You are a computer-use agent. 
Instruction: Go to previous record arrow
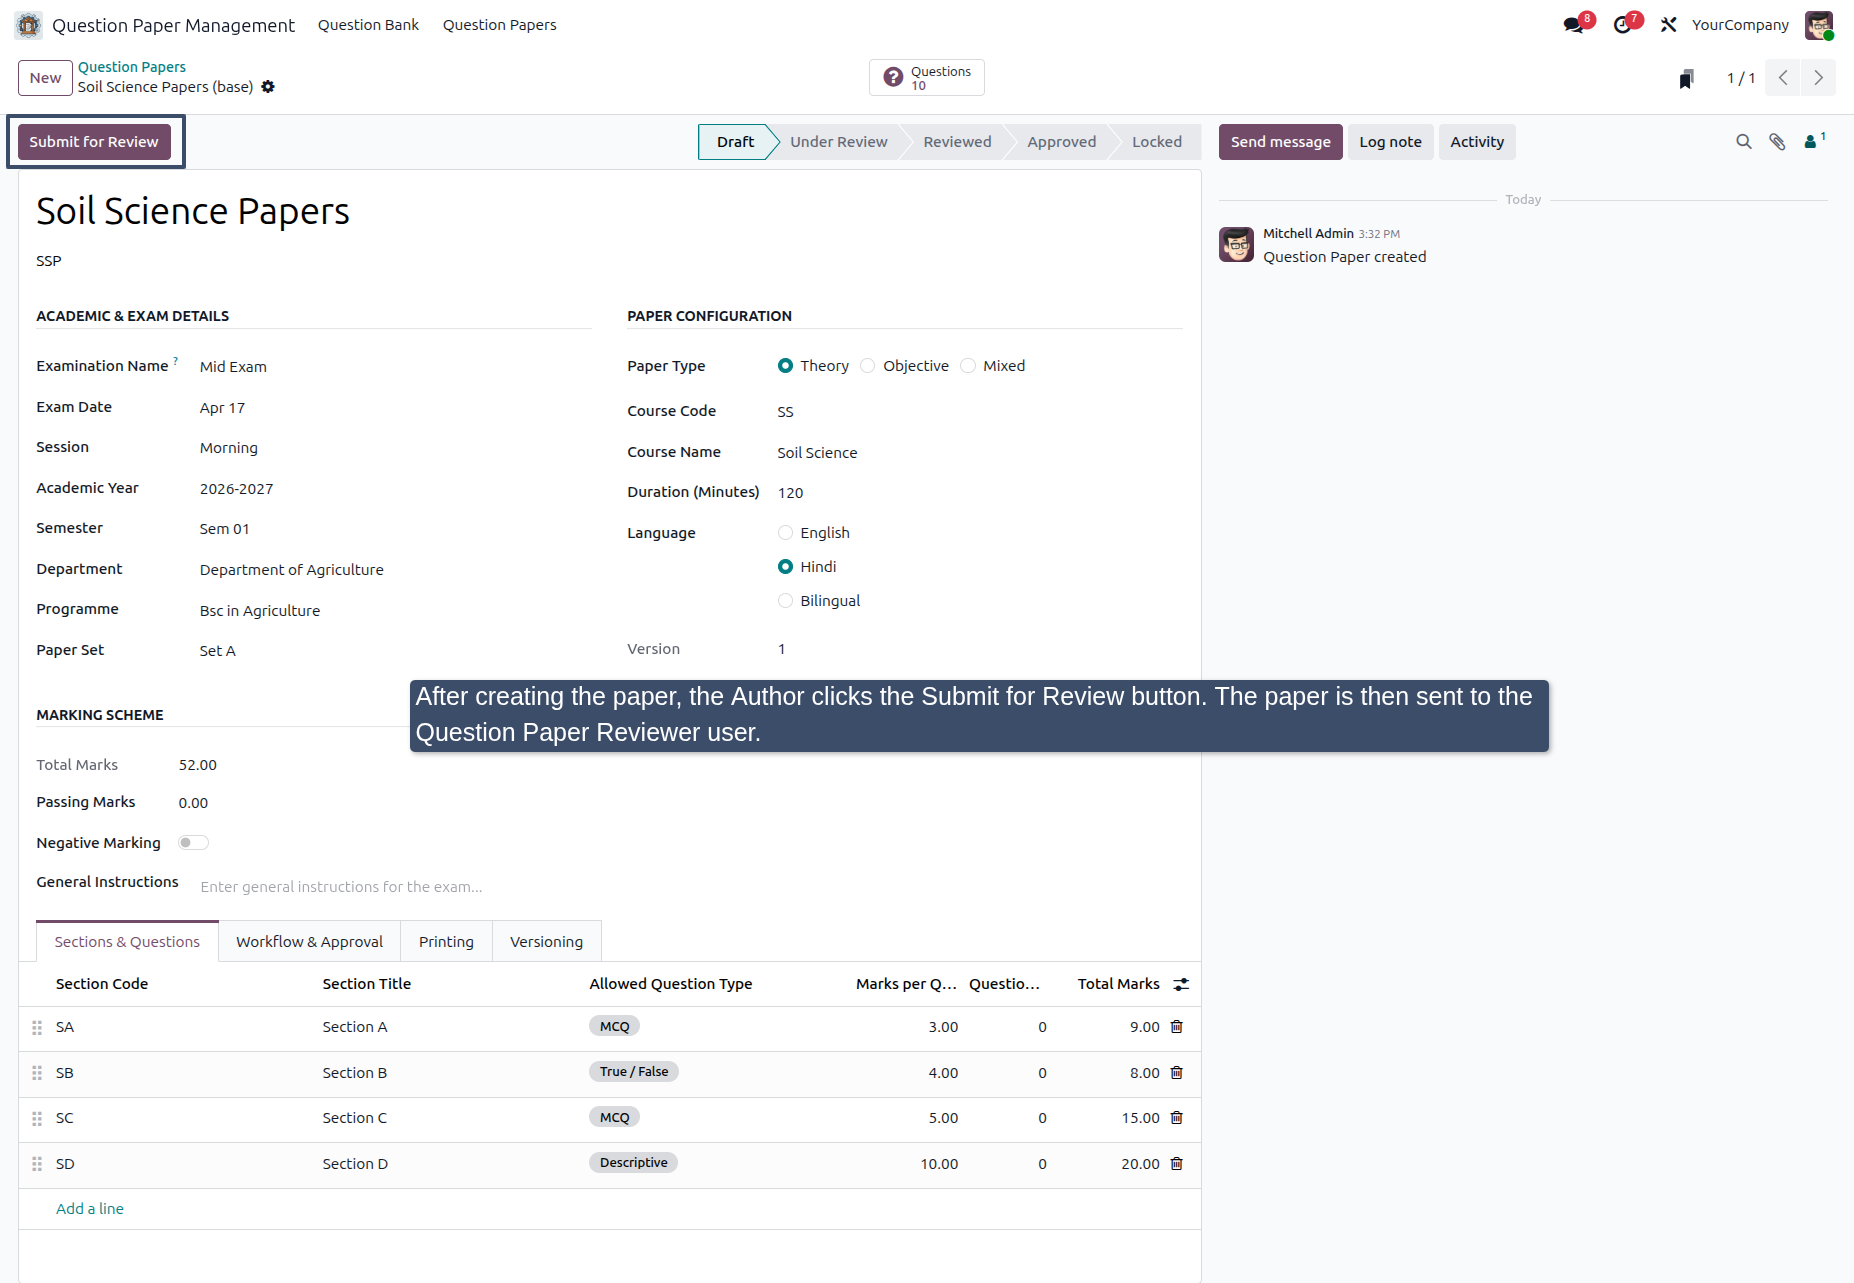coord(1783,78)
